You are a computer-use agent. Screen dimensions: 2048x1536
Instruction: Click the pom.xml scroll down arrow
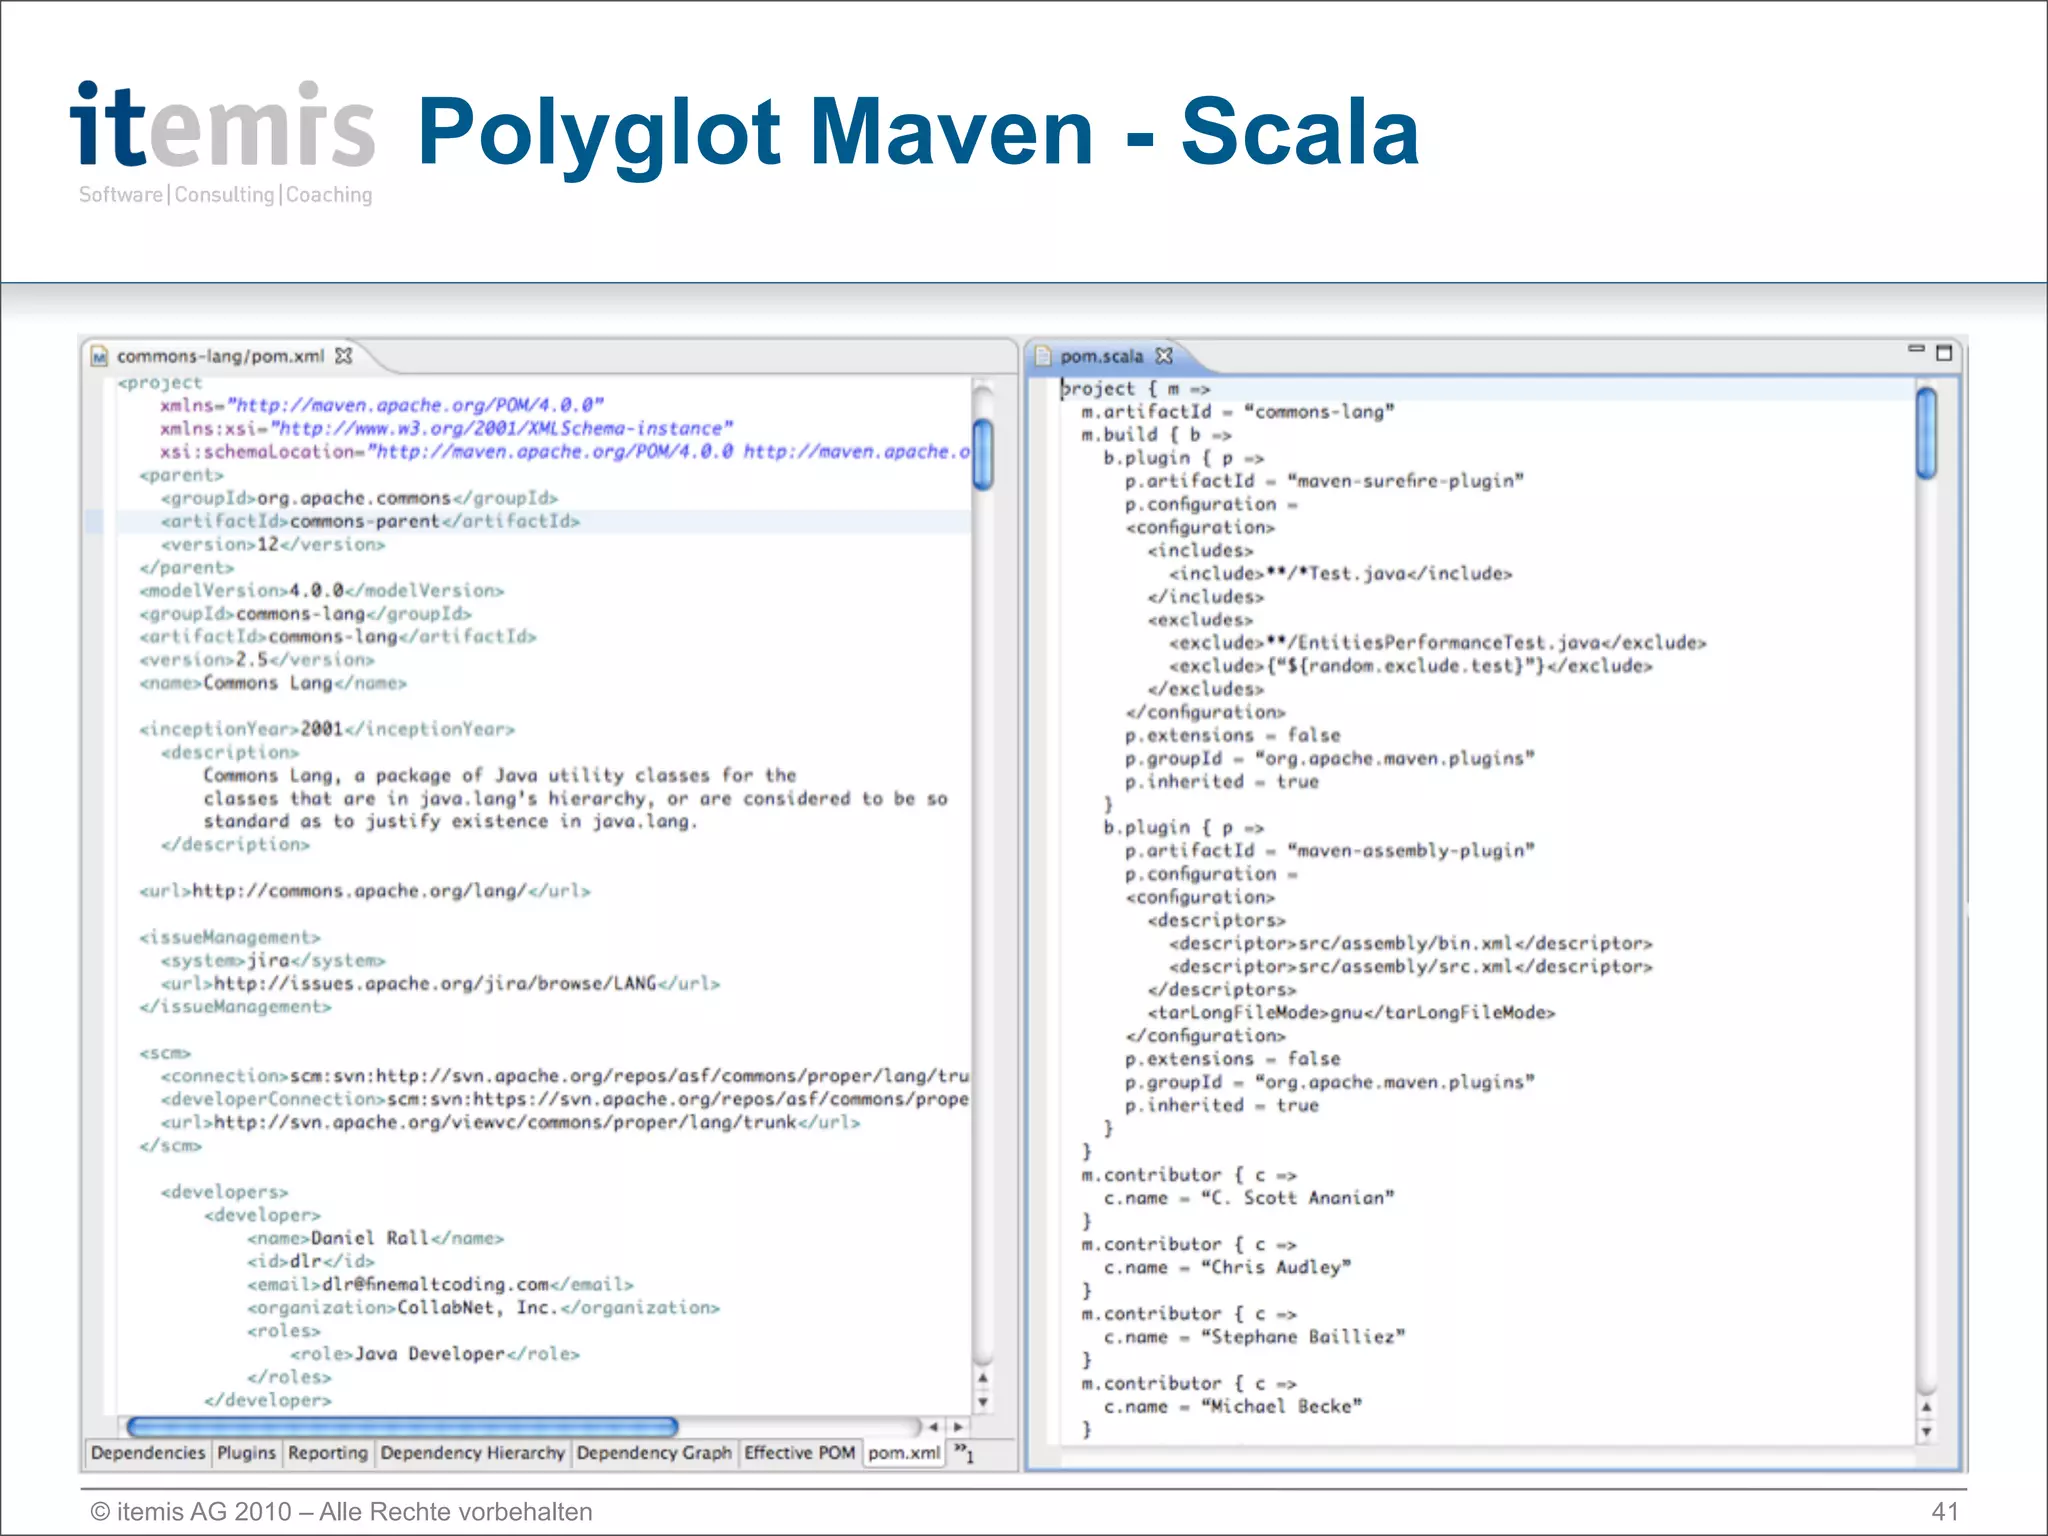(x=983, y=1402)
